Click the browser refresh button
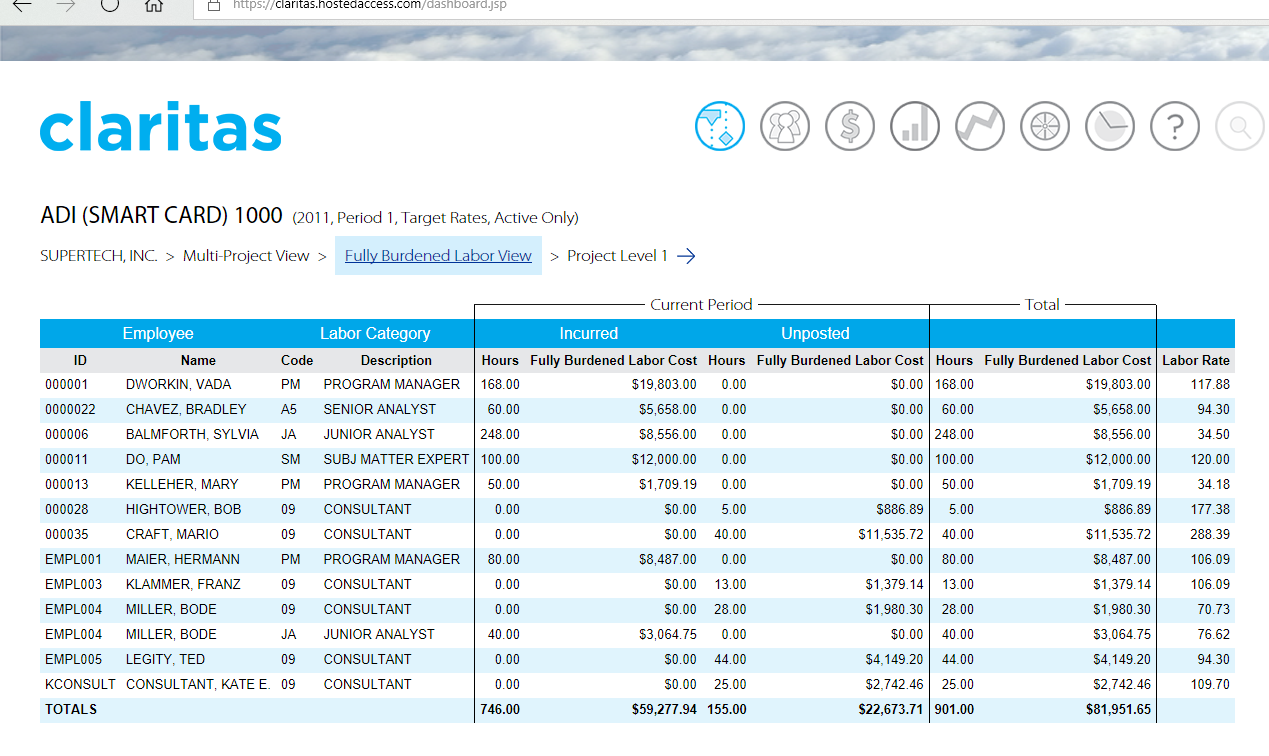This screenshot has height=756, width=1269. click(110, 5)
